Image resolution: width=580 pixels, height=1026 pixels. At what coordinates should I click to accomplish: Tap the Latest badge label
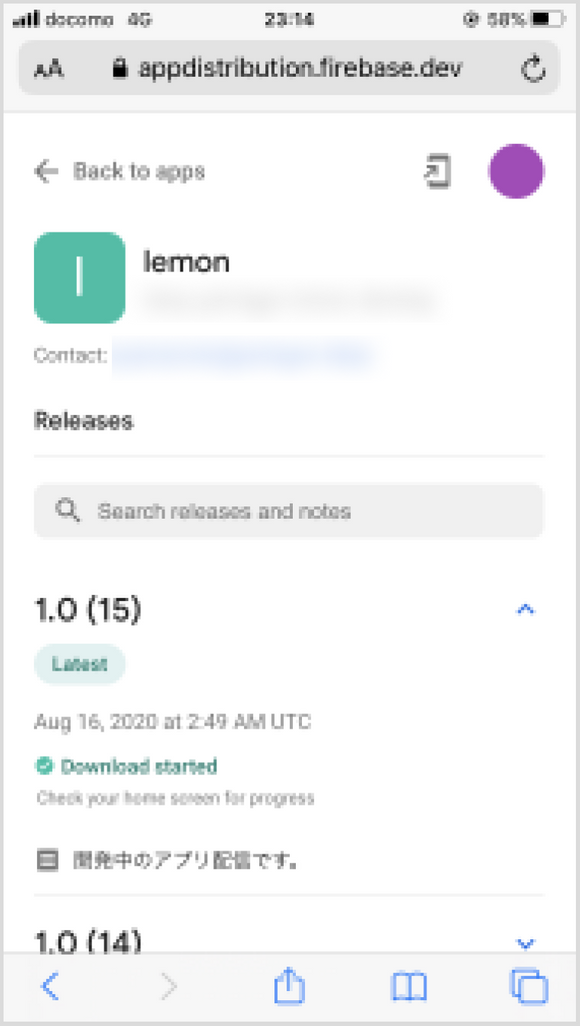click(79, 664)
